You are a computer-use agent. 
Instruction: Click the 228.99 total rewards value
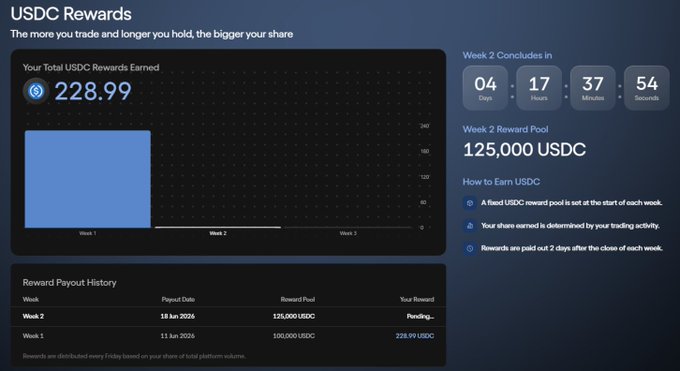93,91
